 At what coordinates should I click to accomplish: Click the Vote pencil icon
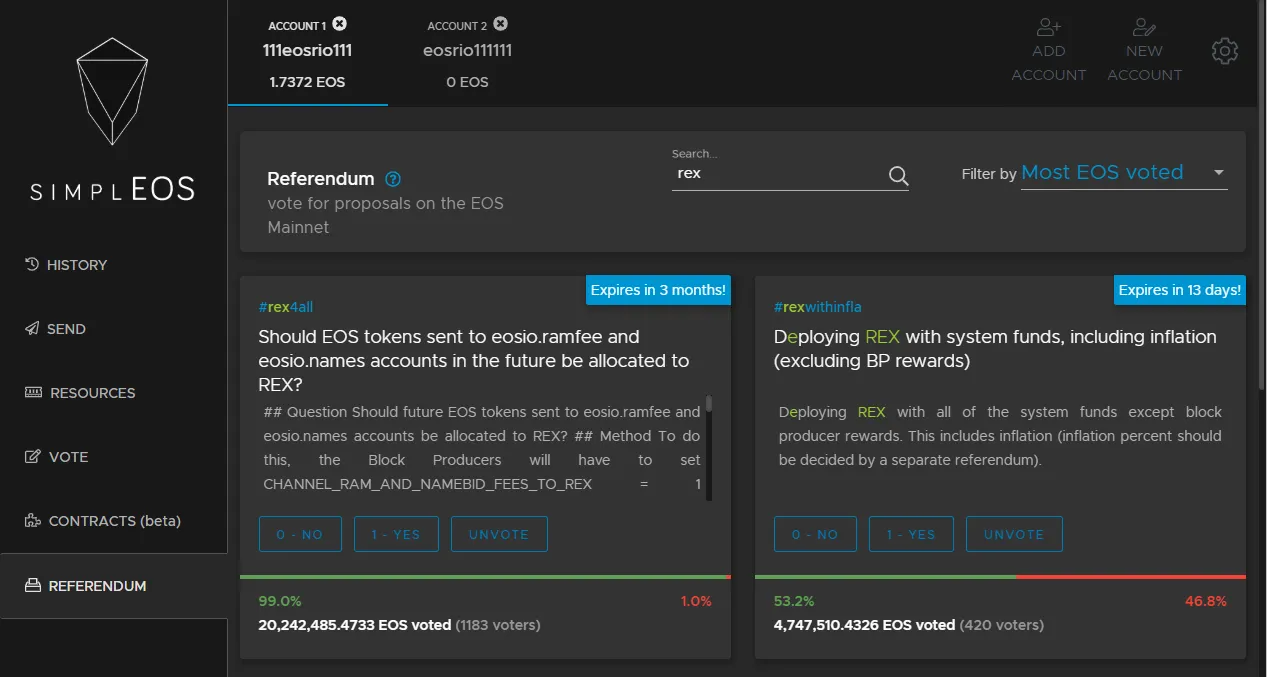32,456
